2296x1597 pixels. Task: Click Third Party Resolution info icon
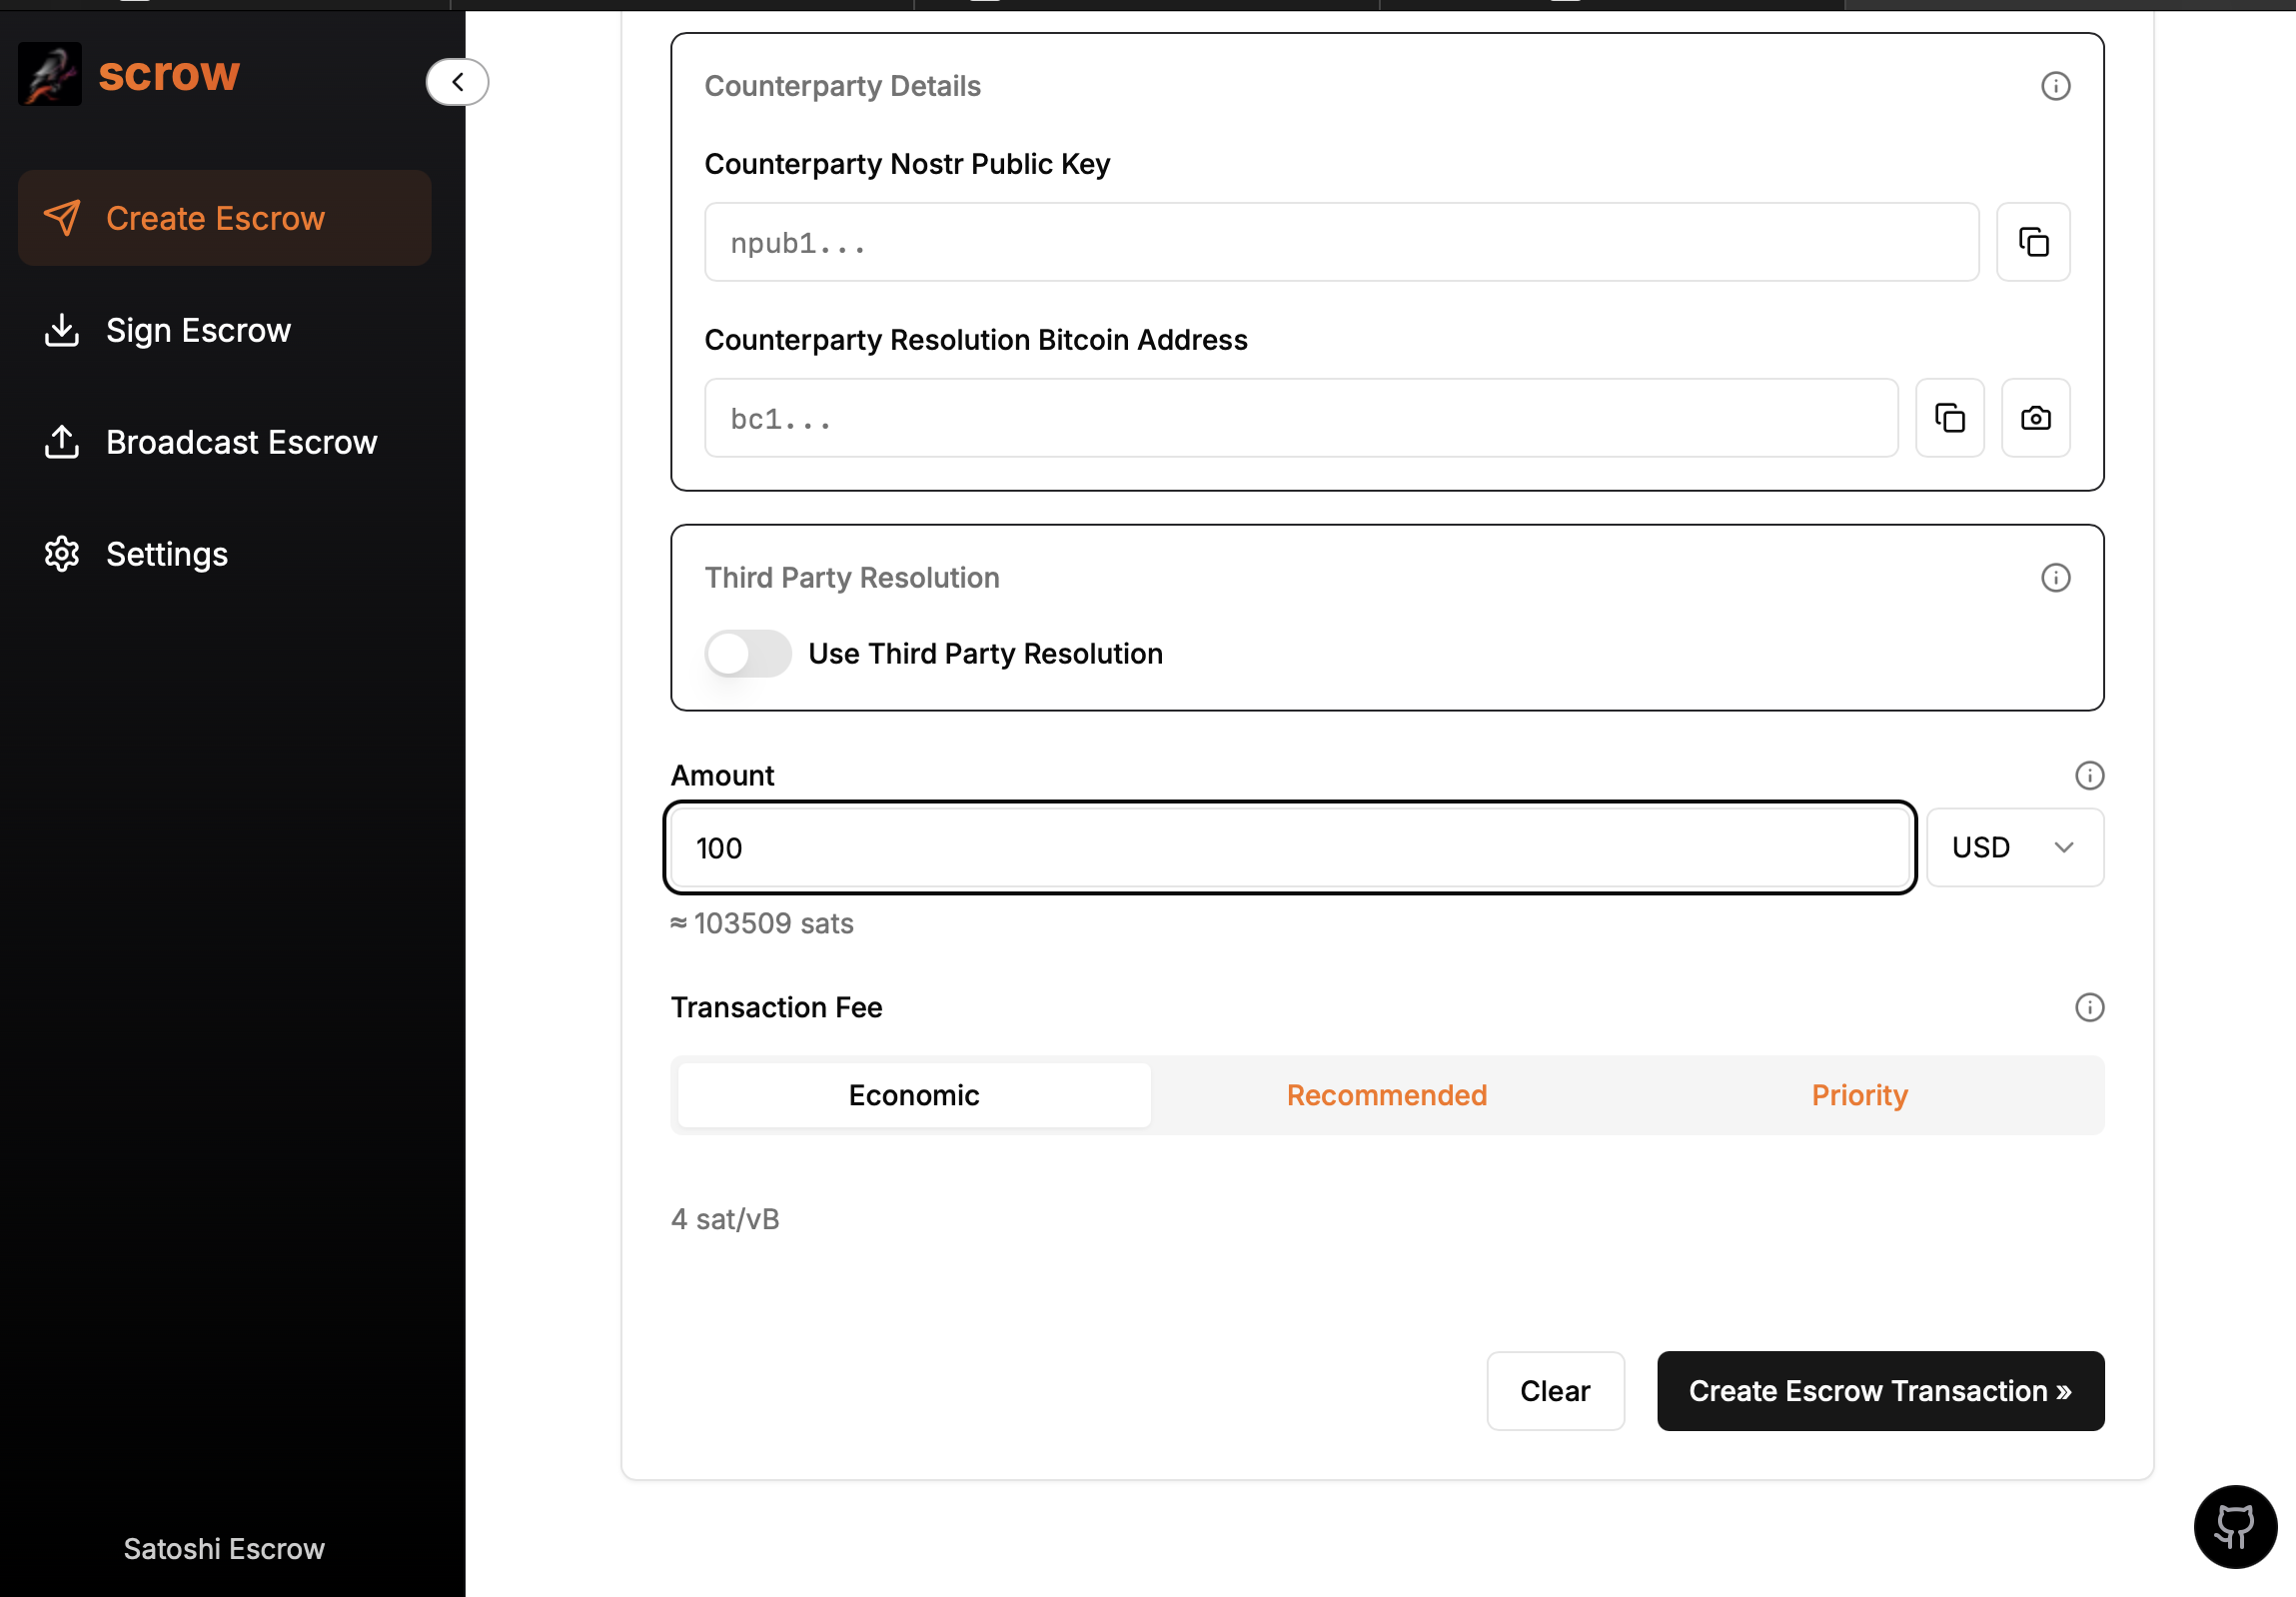(2055, 578)
